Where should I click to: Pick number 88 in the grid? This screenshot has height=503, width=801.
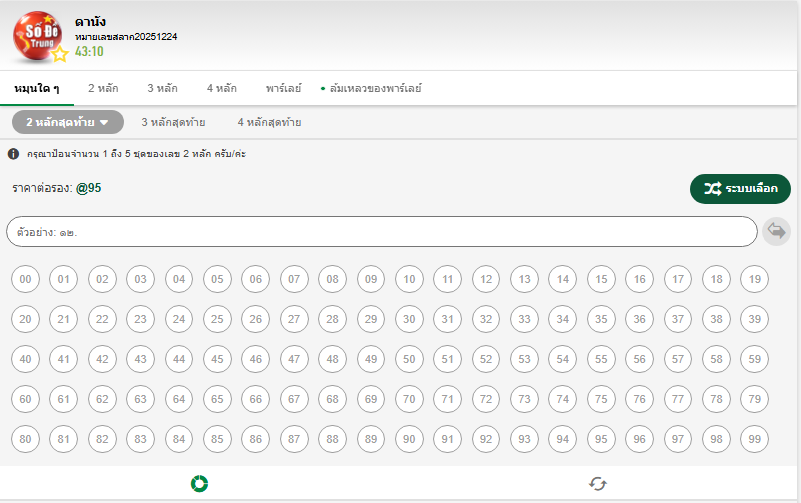(333, 439)
